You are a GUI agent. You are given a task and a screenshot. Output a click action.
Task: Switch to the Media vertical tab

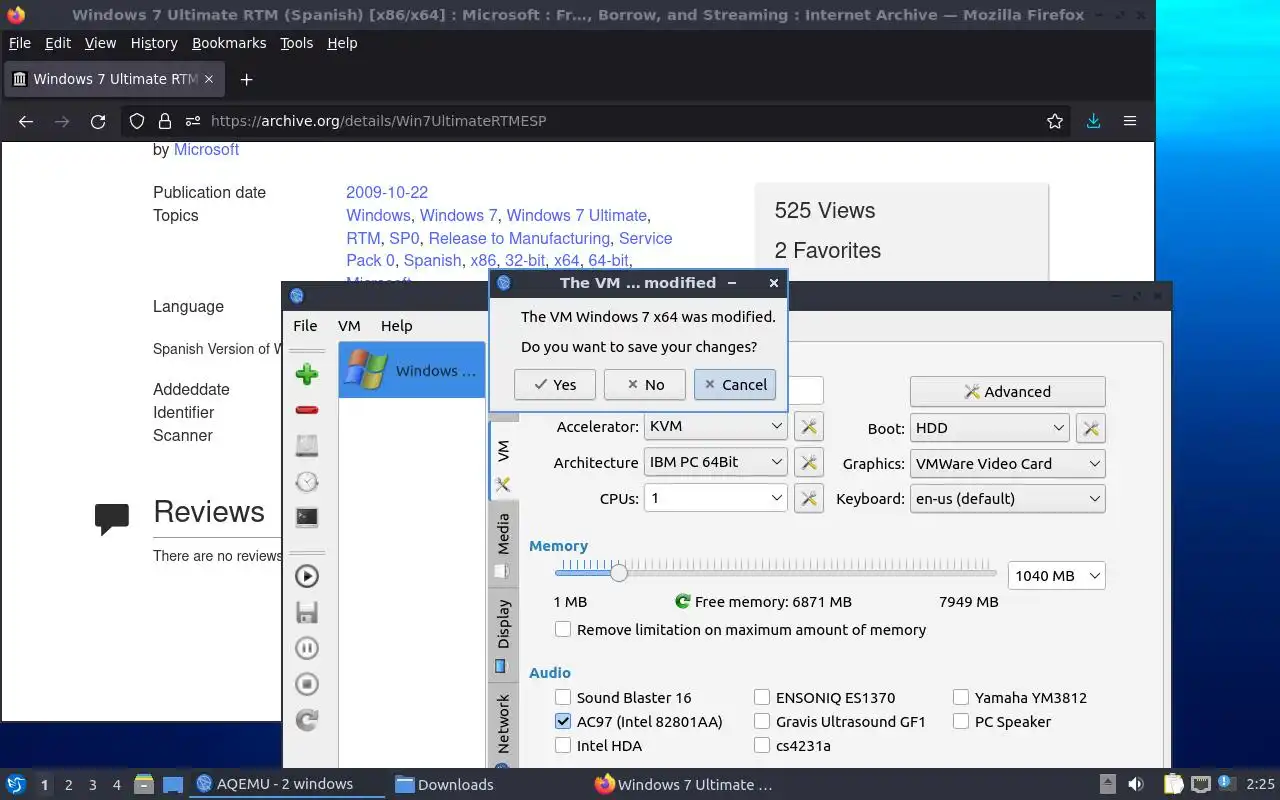pos(503,545)
